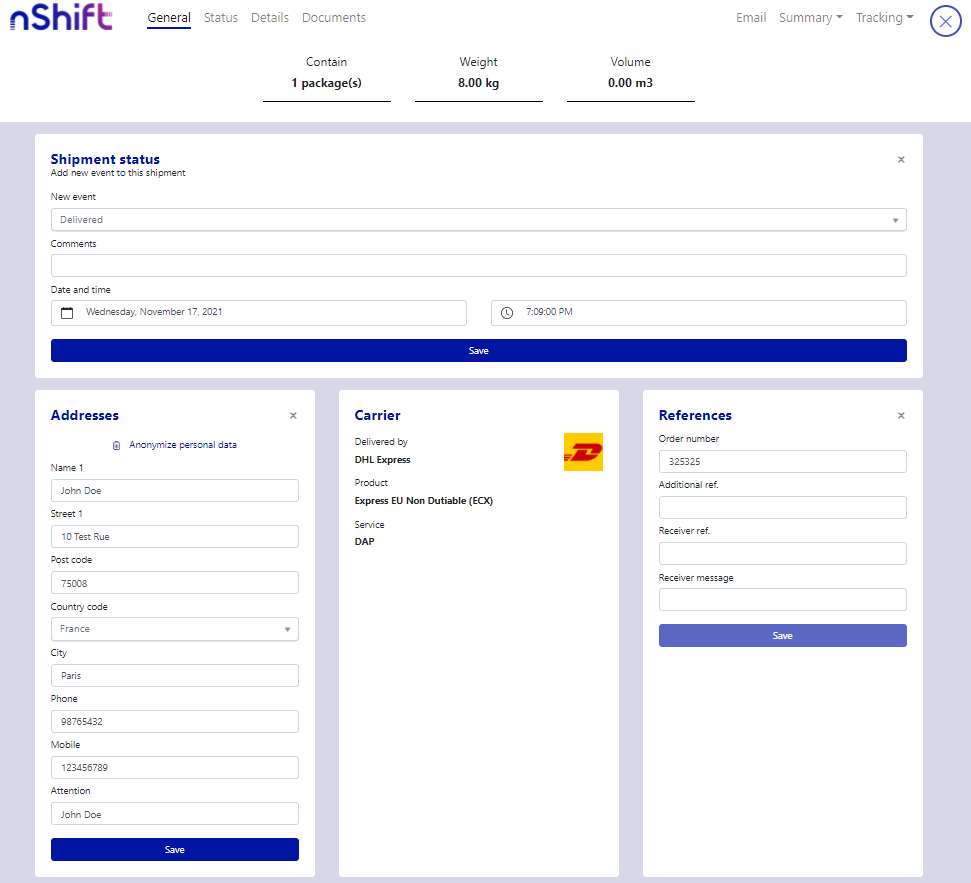The image size is (971, 883).
Task: Click the Email link in the header
Action: 751,18
